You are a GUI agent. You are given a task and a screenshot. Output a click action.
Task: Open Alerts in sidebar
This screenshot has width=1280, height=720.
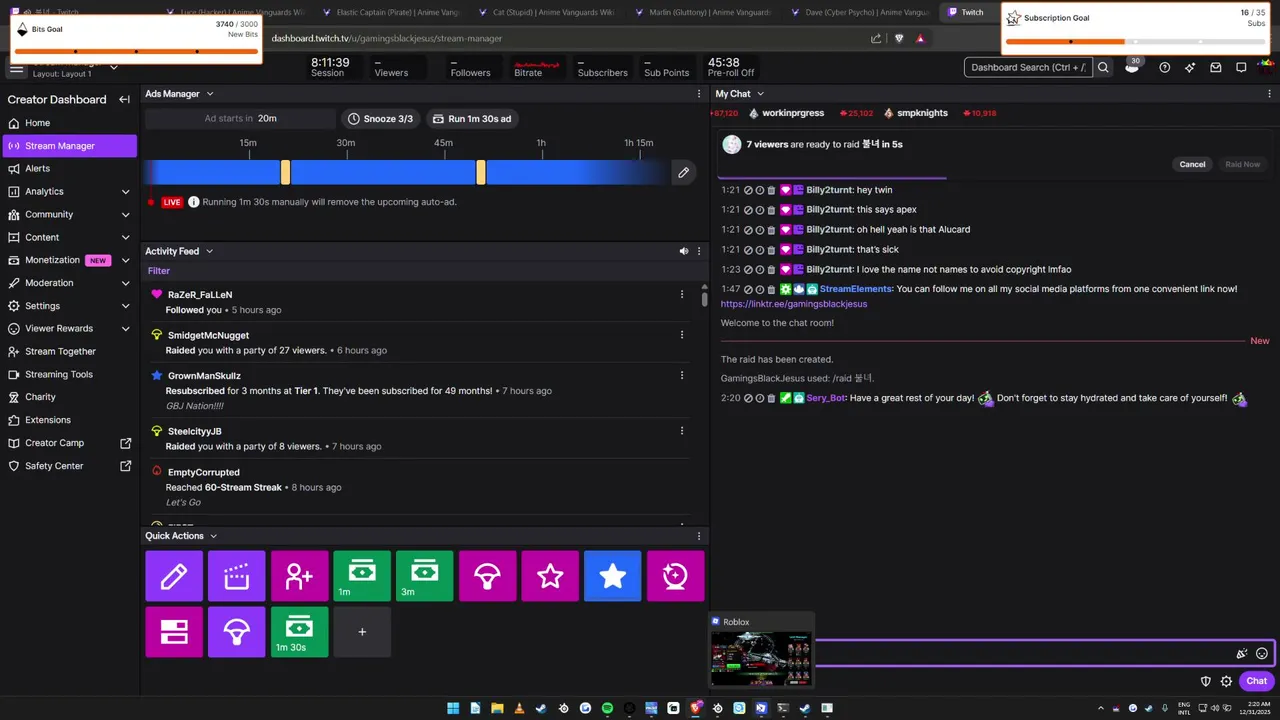pos(68,168)
